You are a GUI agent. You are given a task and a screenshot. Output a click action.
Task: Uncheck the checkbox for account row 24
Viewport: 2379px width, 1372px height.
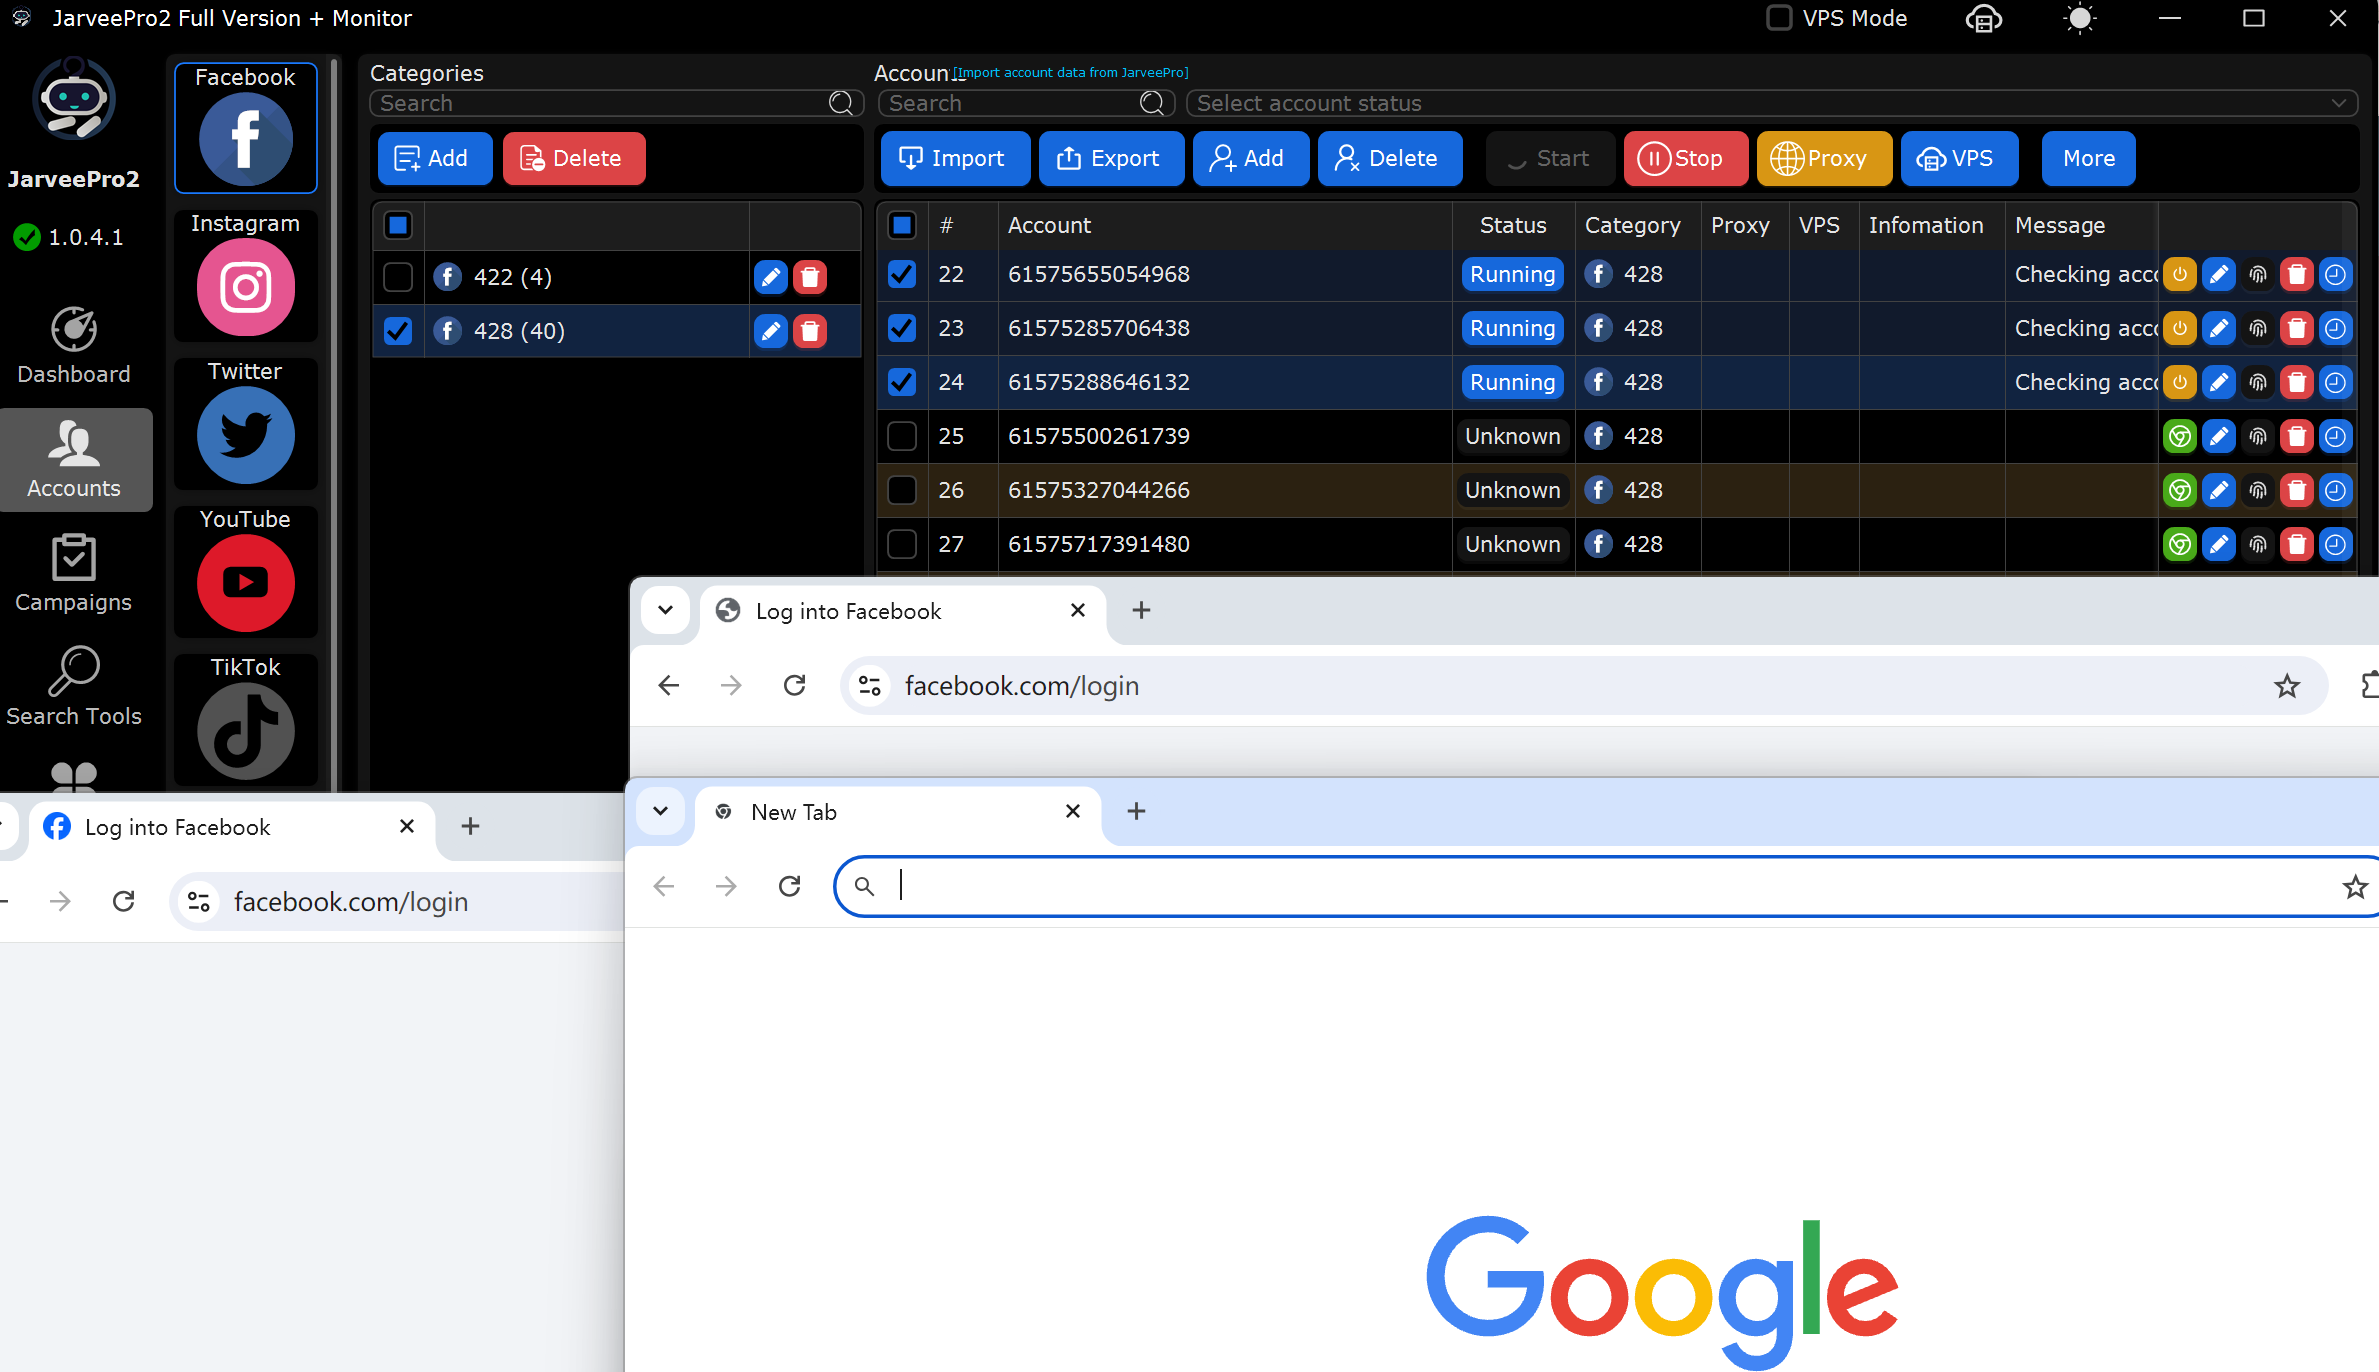pyautogui.click(x=902, y=382)
